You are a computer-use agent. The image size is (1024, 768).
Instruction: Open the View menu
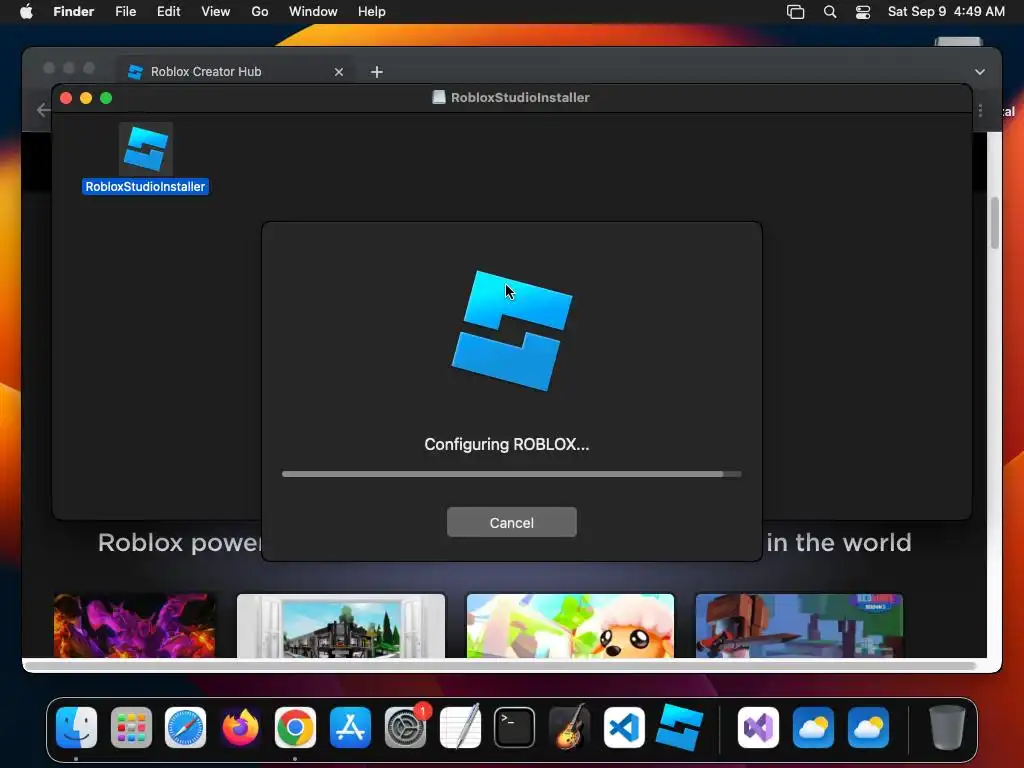[216, 12]
